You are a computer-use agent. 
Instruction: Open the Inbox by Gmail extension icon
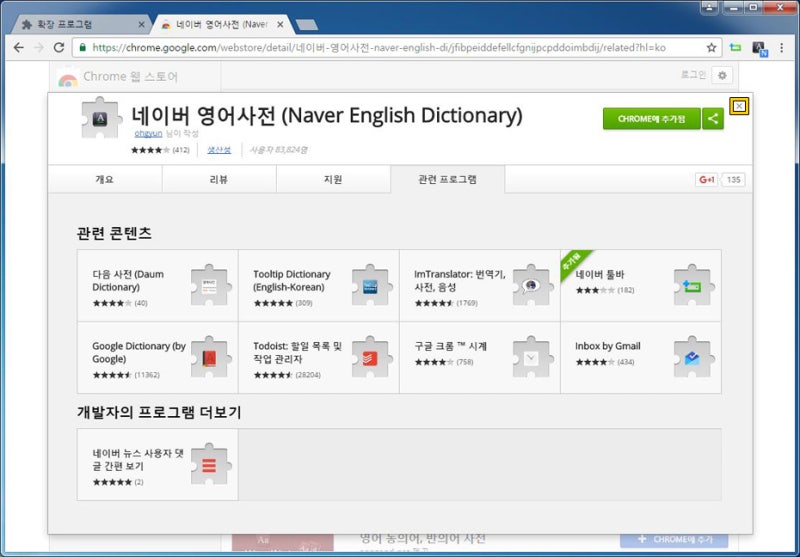click(x=693, y=357)
